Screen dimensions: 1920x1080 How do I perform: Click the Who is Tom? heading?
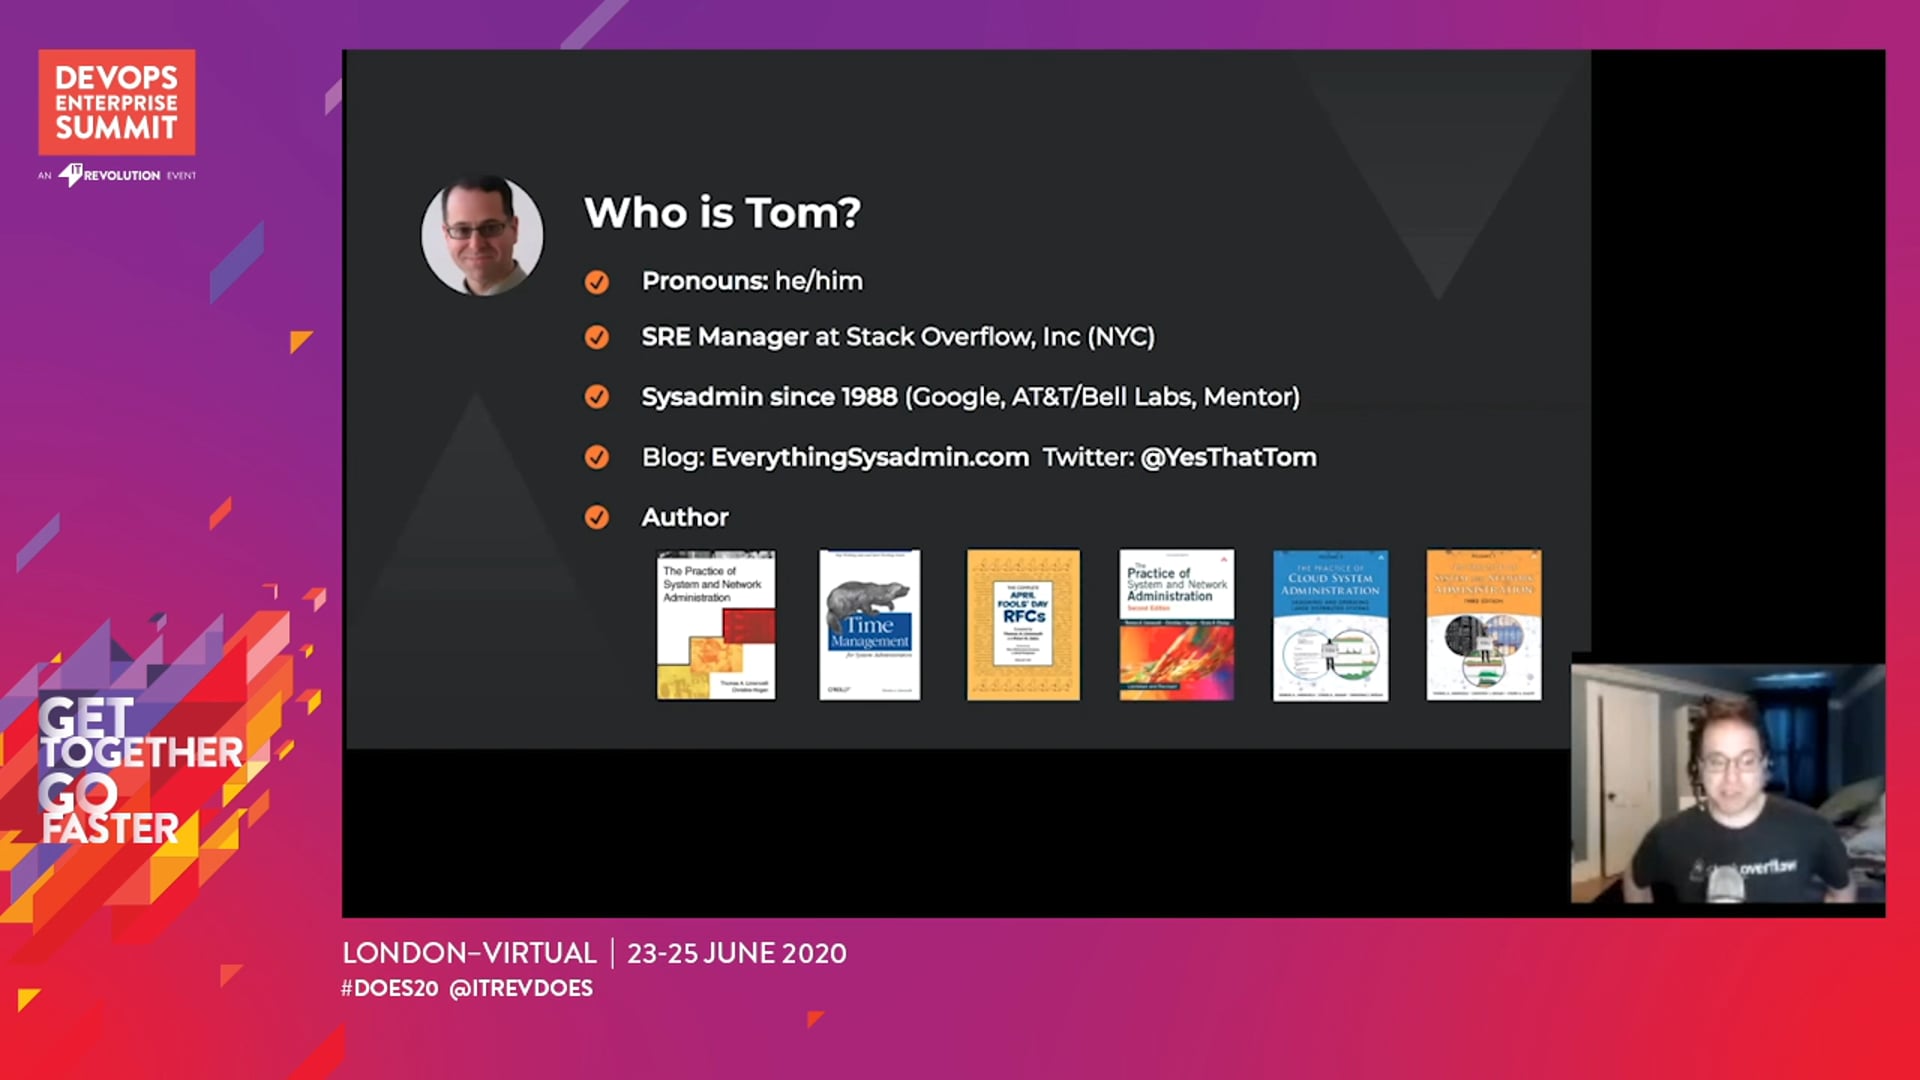pos(722,213)
